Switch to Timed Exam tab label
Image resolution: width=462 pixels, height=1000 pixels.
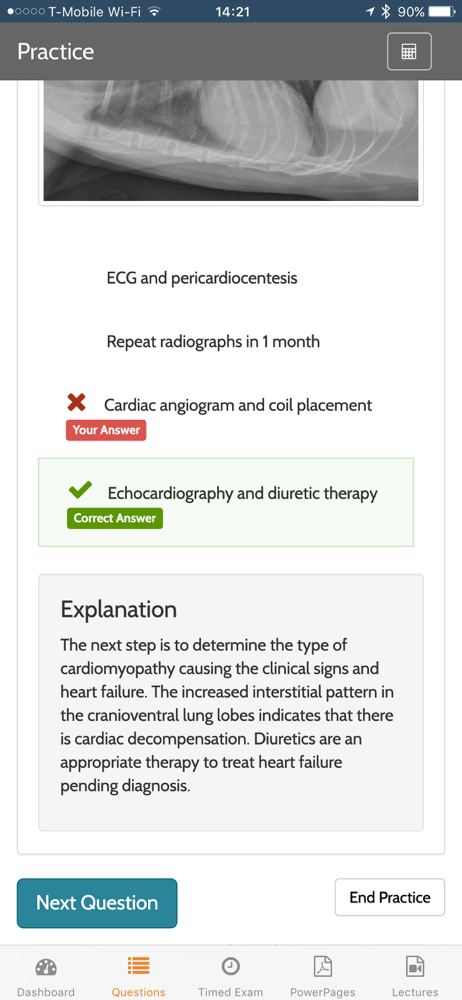point(230,992)
